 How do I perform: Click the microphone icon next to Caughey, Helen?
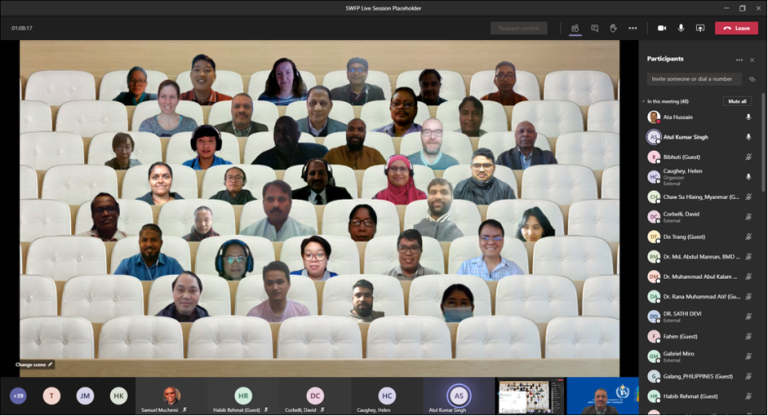(748, 177)
